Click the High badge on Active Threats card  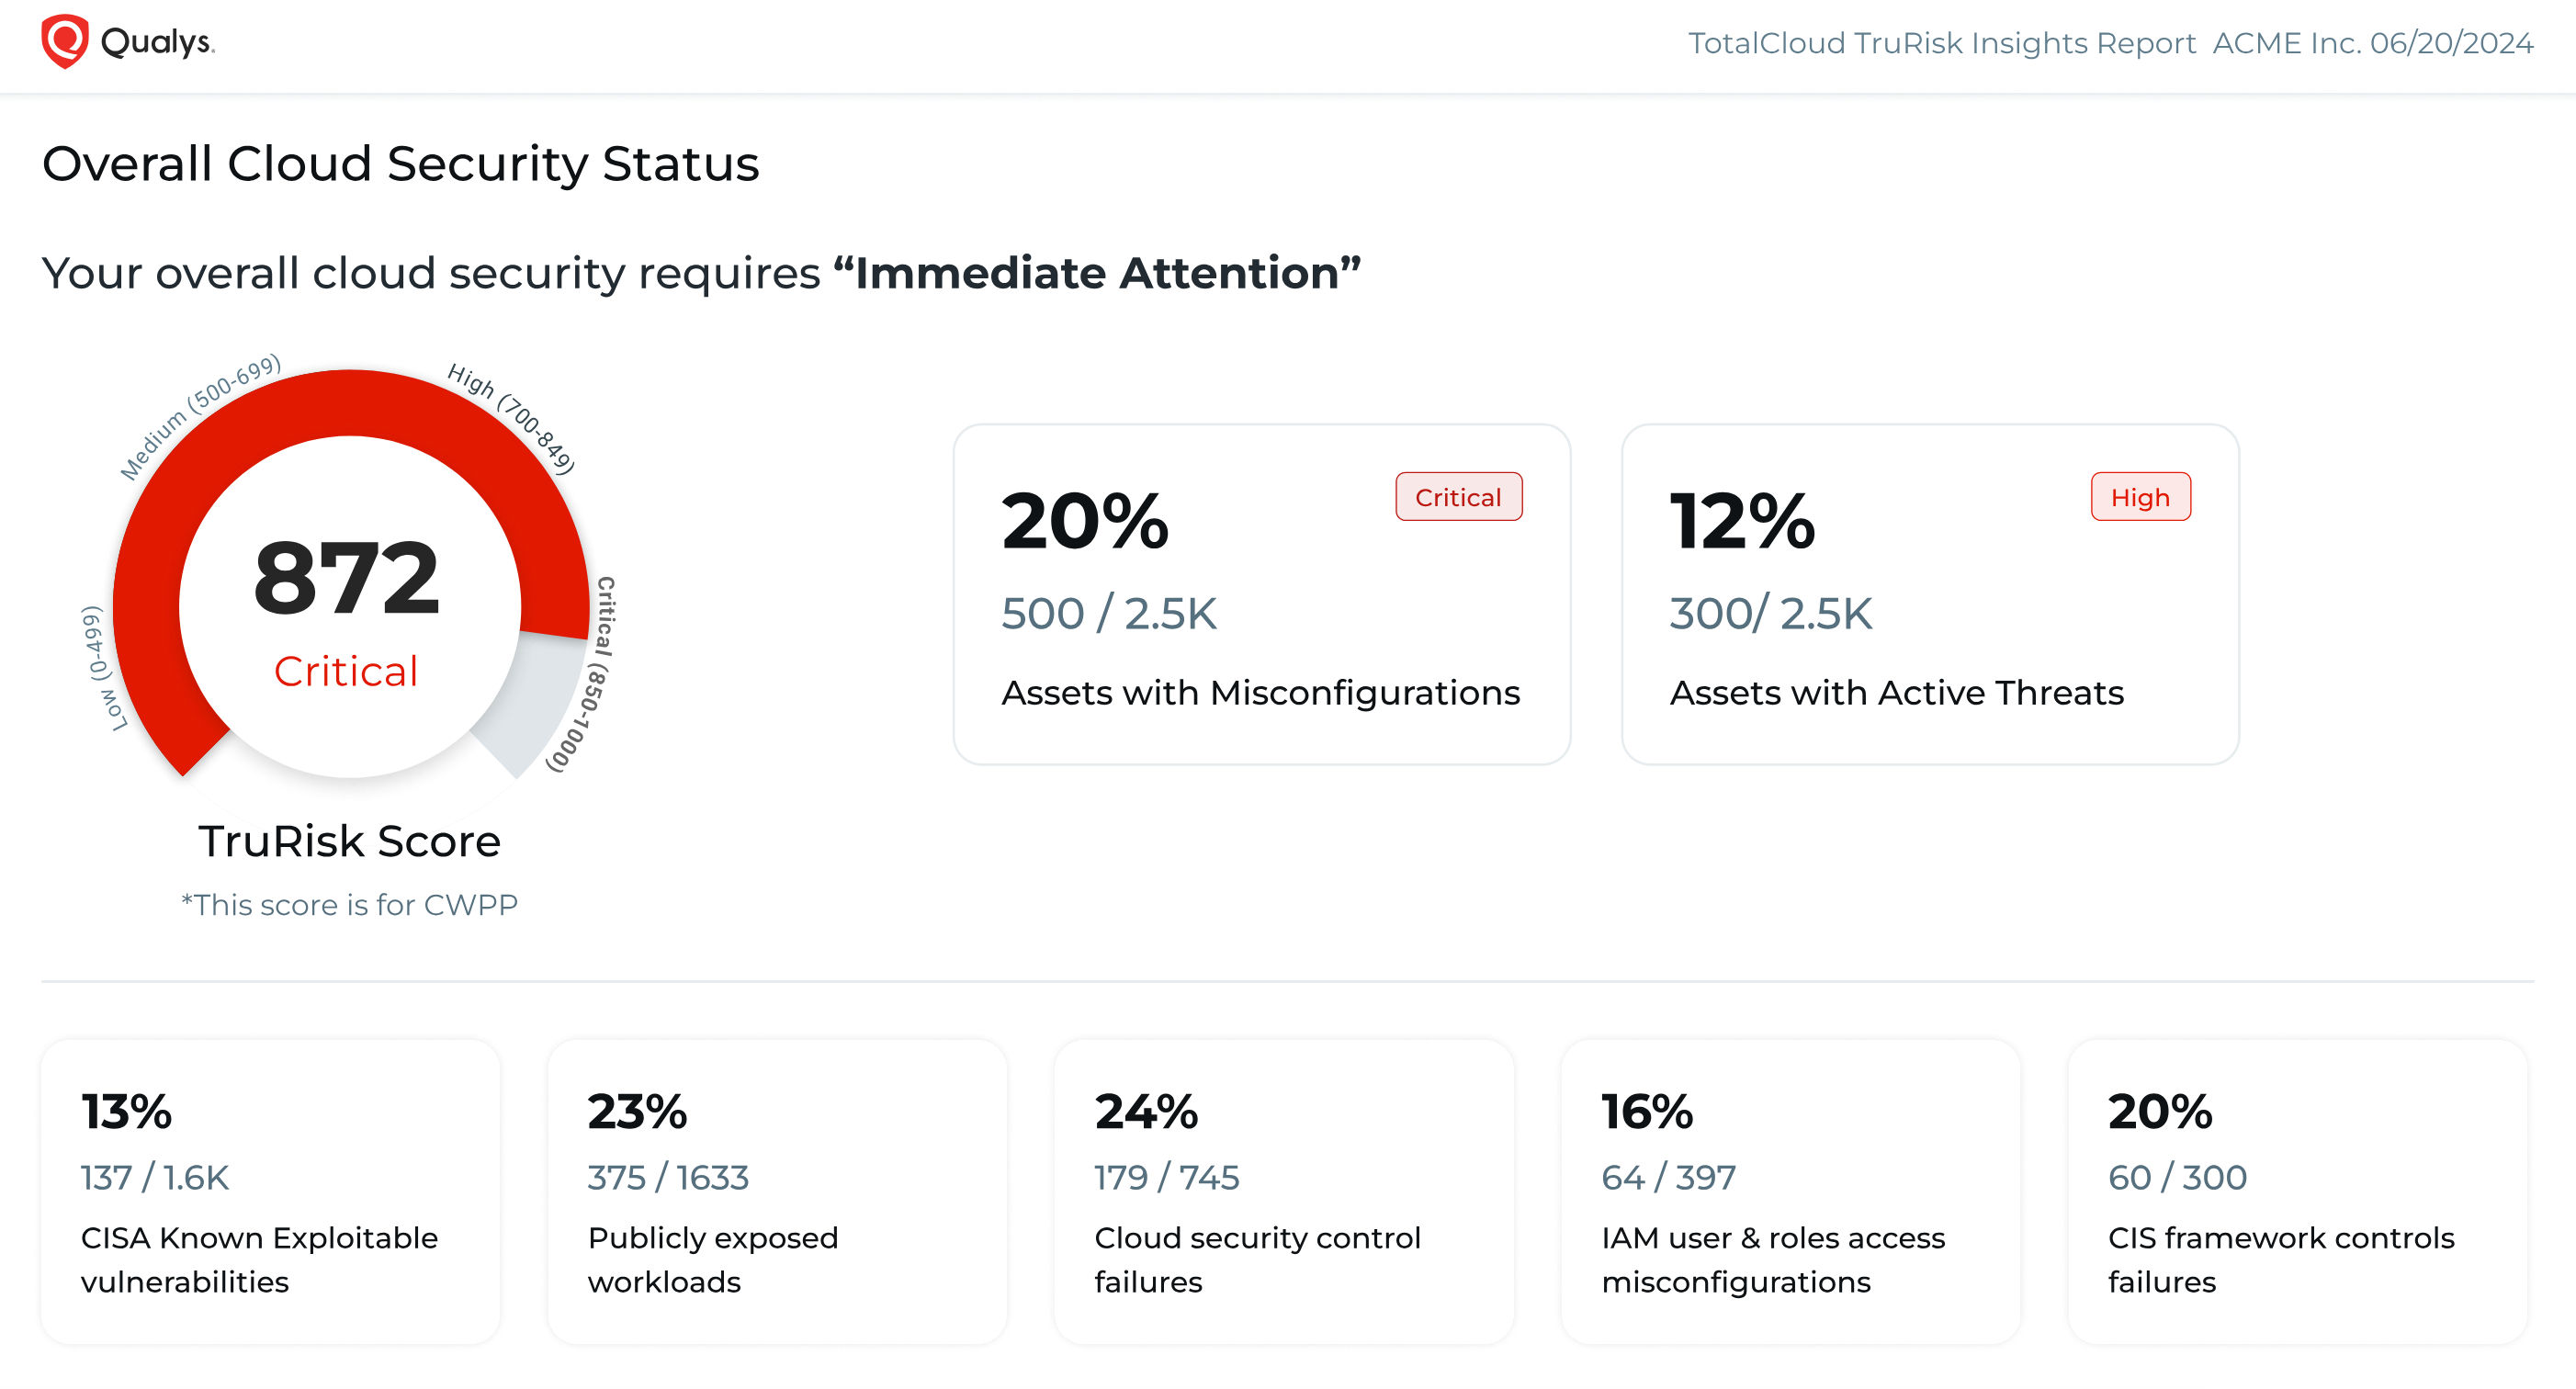(2140, 497)
